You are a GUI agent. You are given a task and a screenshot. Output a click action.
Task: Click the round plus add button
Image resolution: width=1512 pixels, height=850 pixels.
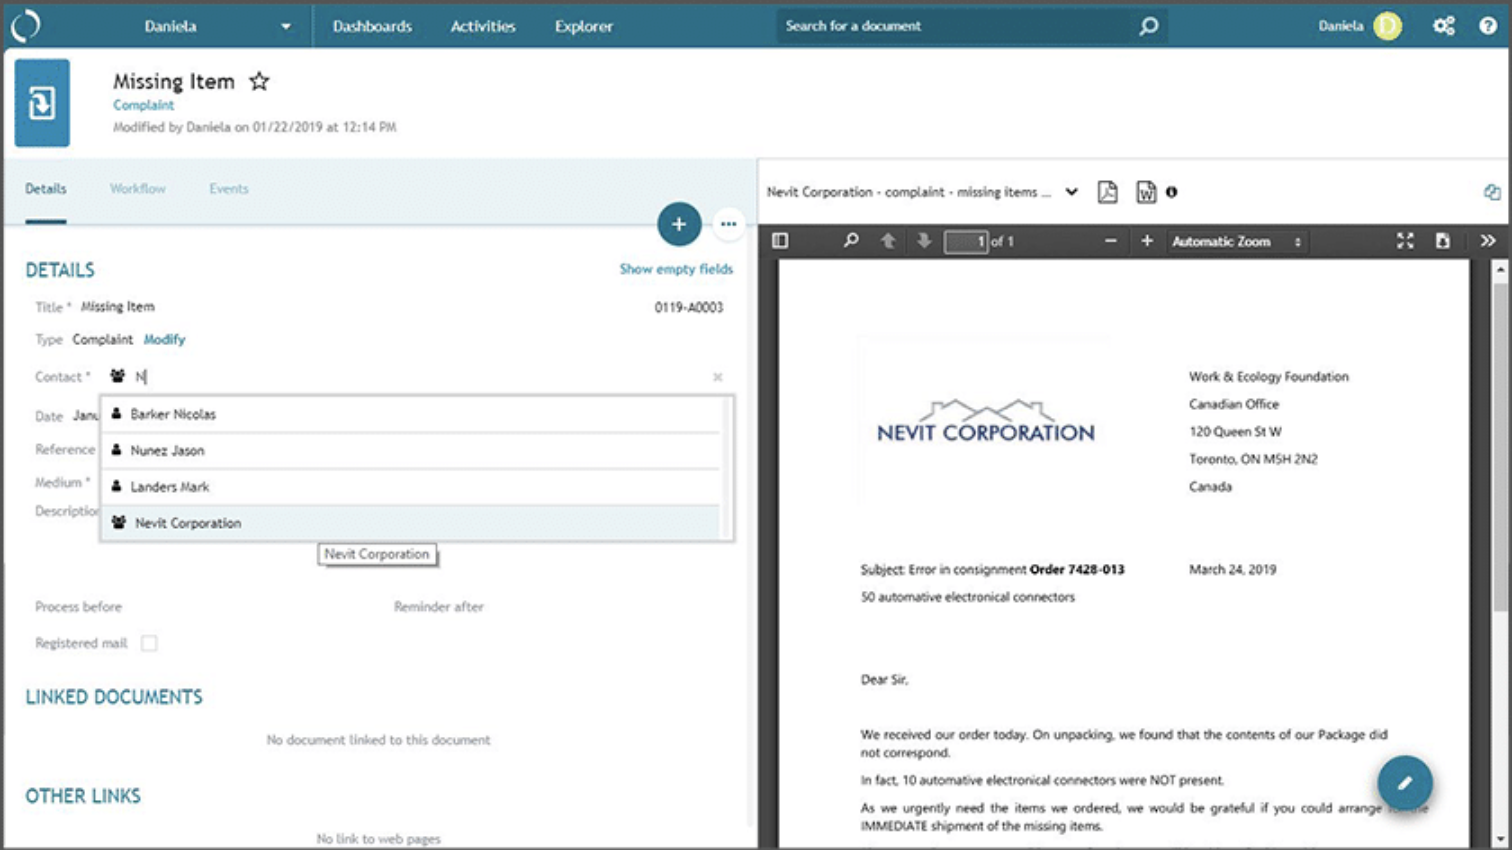(x=679, y=224)
